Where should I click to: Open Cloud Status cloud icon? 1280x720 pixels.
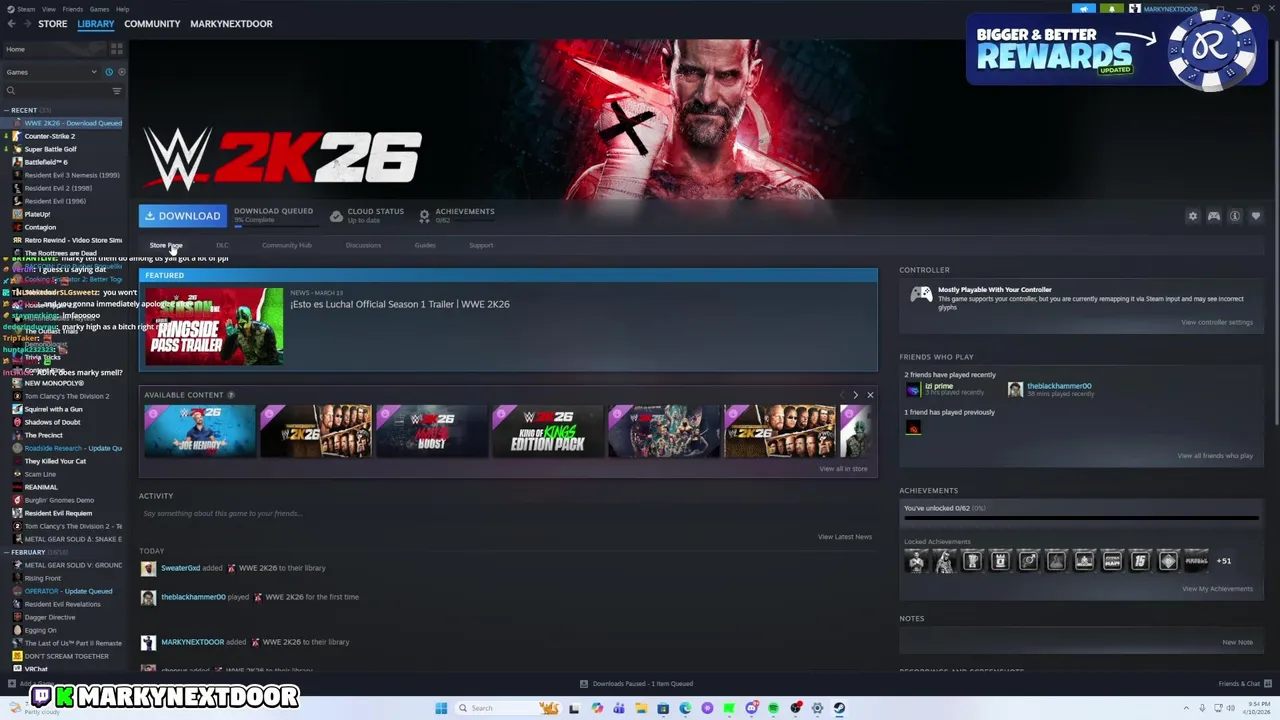pyautogui.click(x=336, y=216)
